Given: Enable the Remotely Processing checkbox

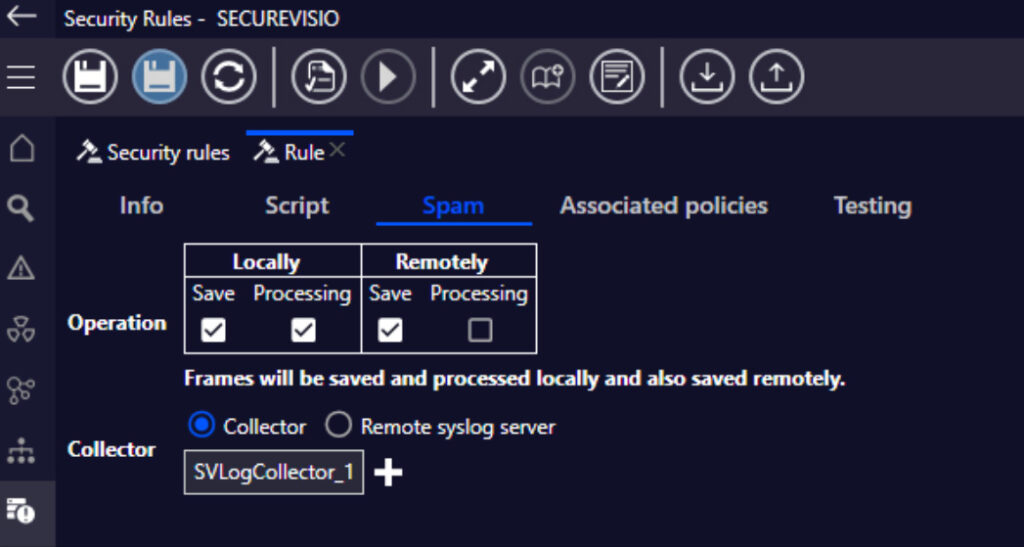Looking at the screenshot, I should point(480,330).
